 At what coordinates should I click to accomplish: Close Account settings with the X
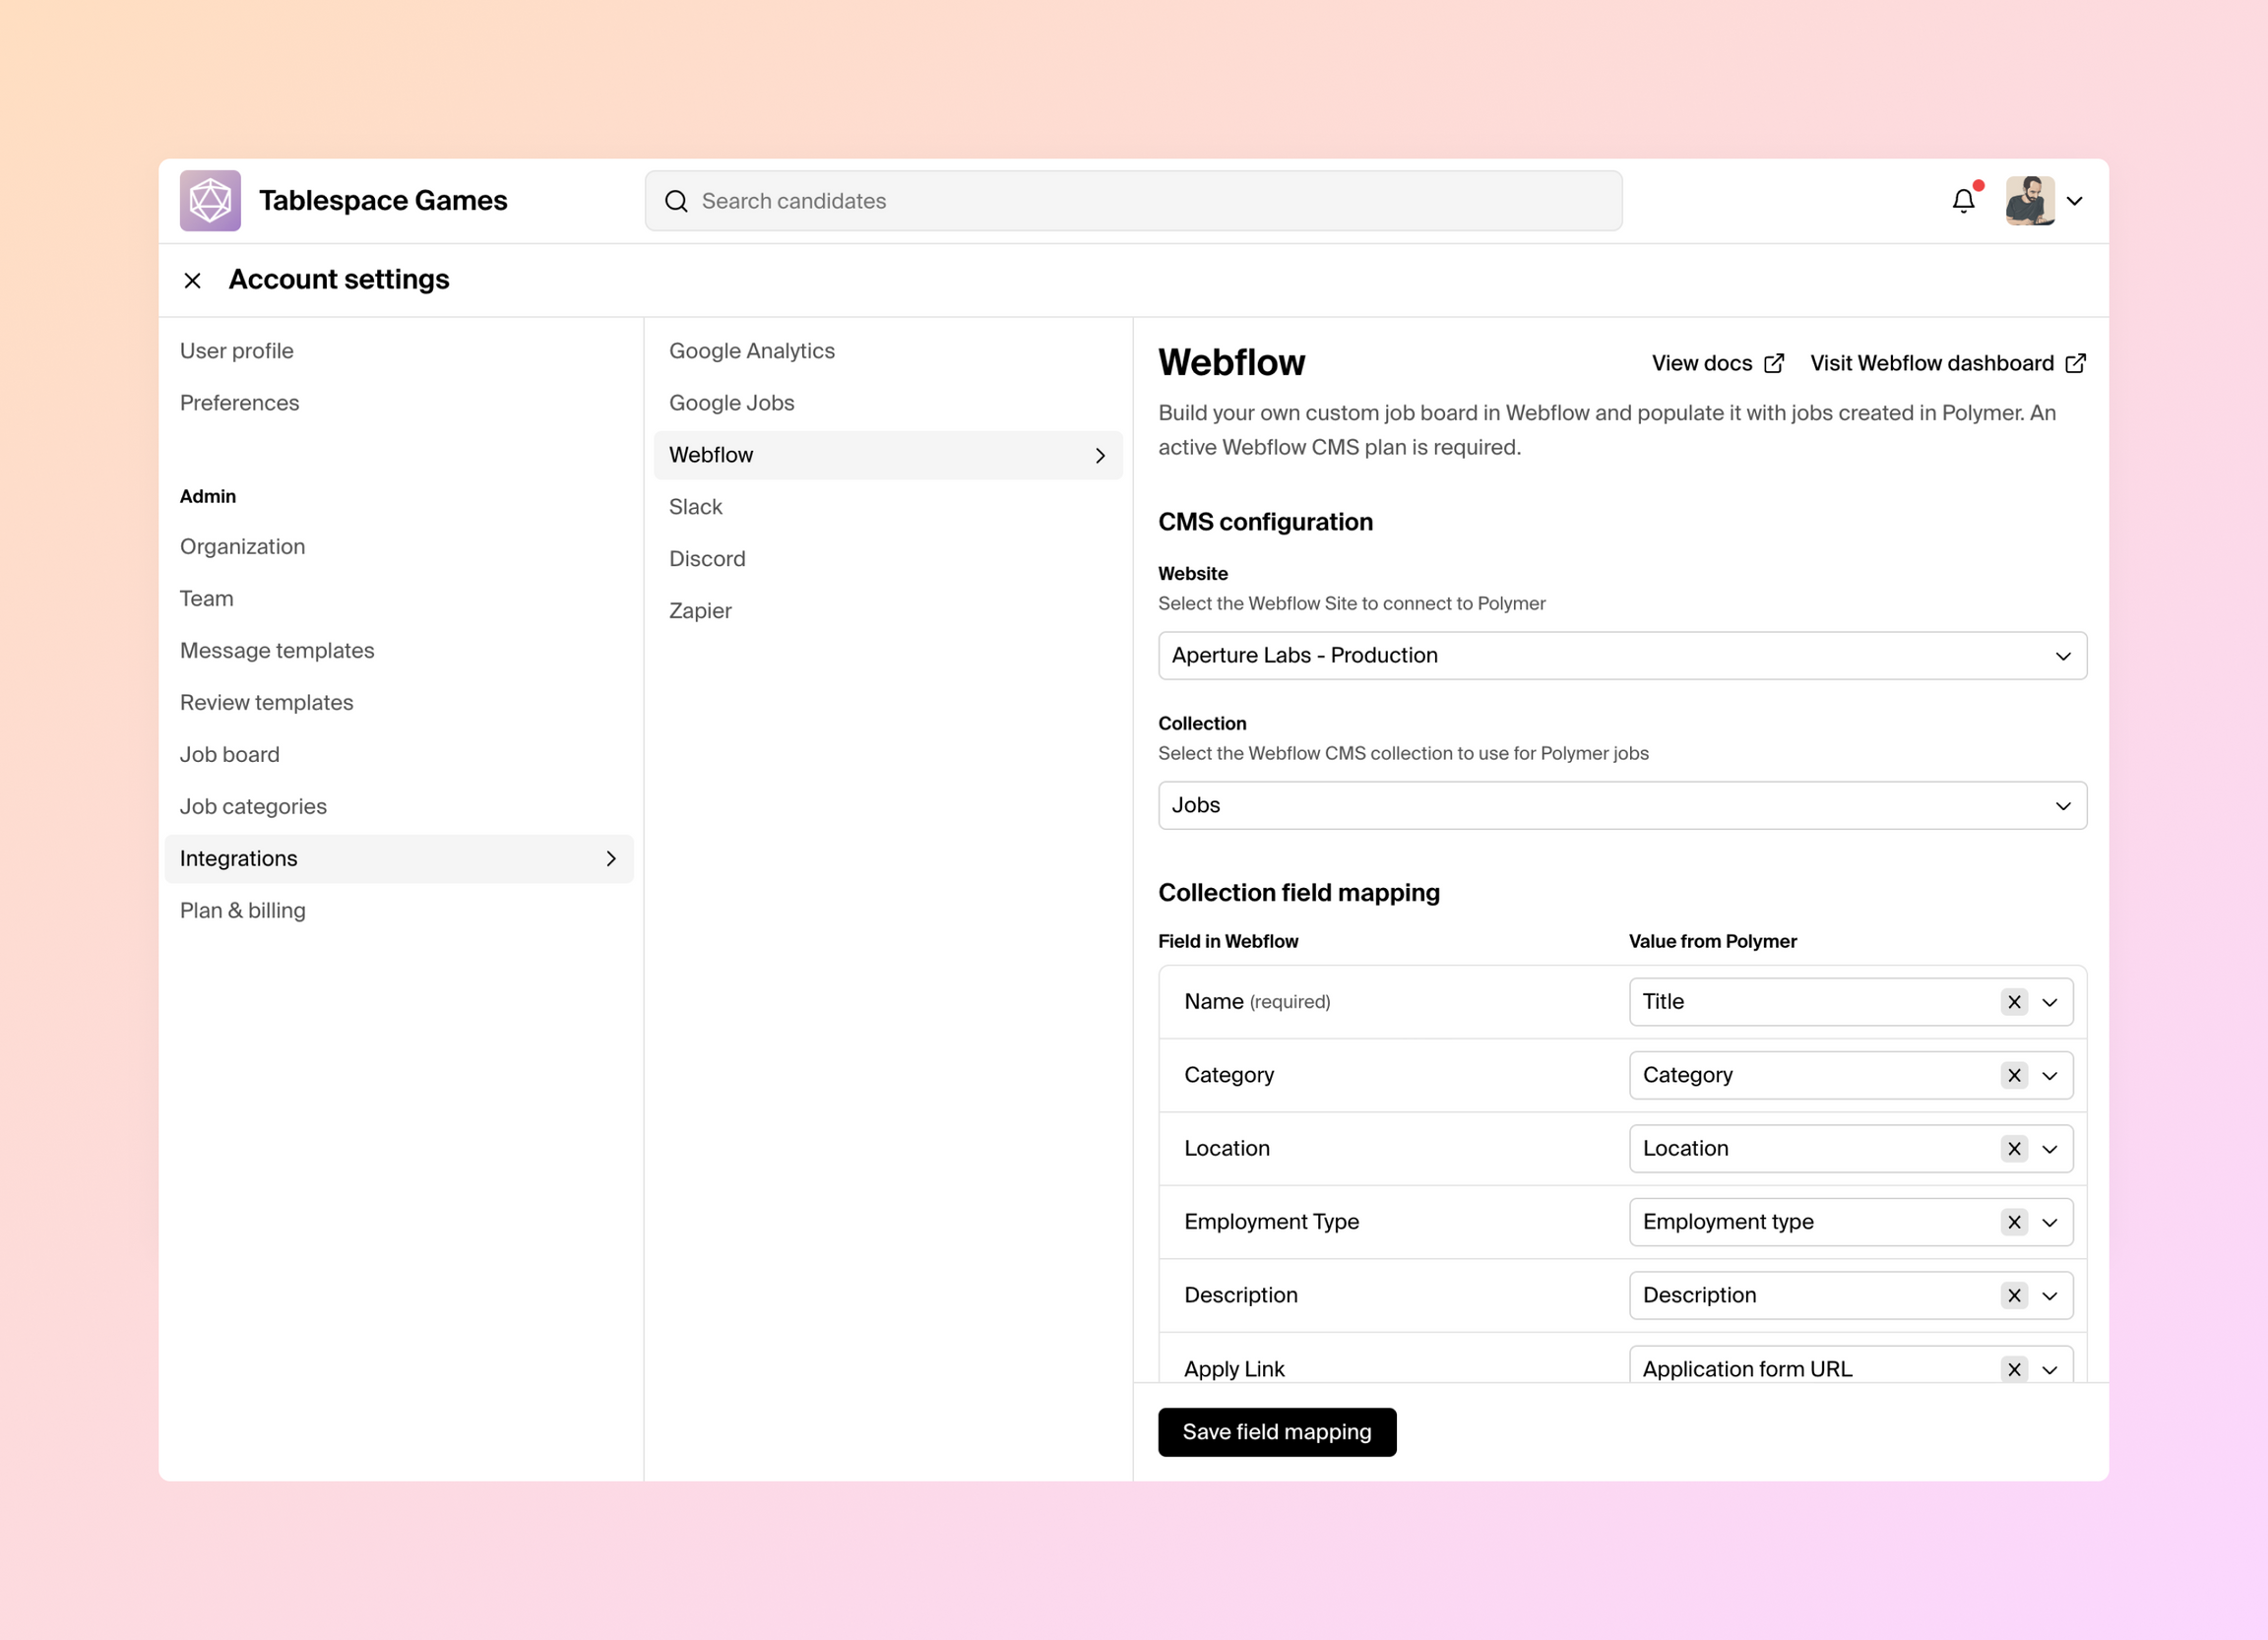click(193, 281)
